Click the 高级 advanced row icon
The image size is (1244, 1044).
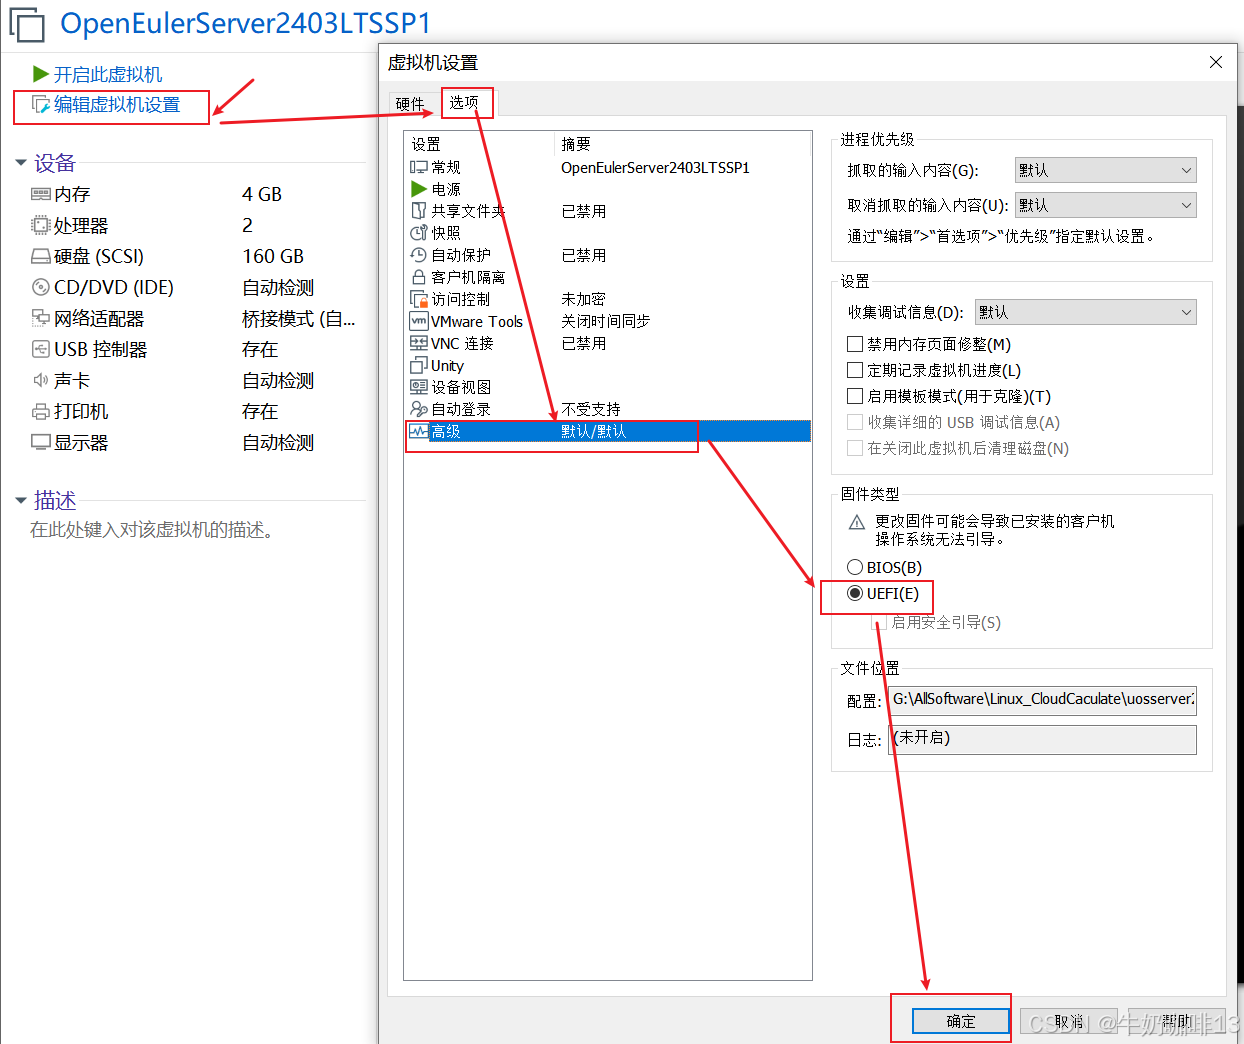[x=419, y=431]
